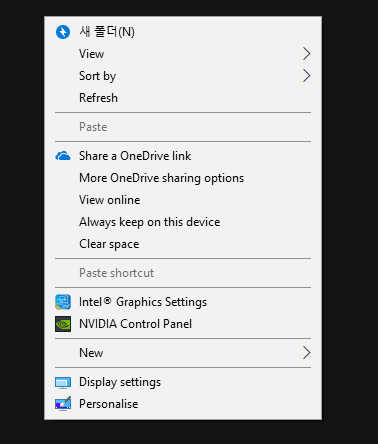Viewport: 378px width, 444px height.
Task: Click the blue lightning icon beside 새 폴더(N)
Action: pyautogui.click(x=63, y=32)
